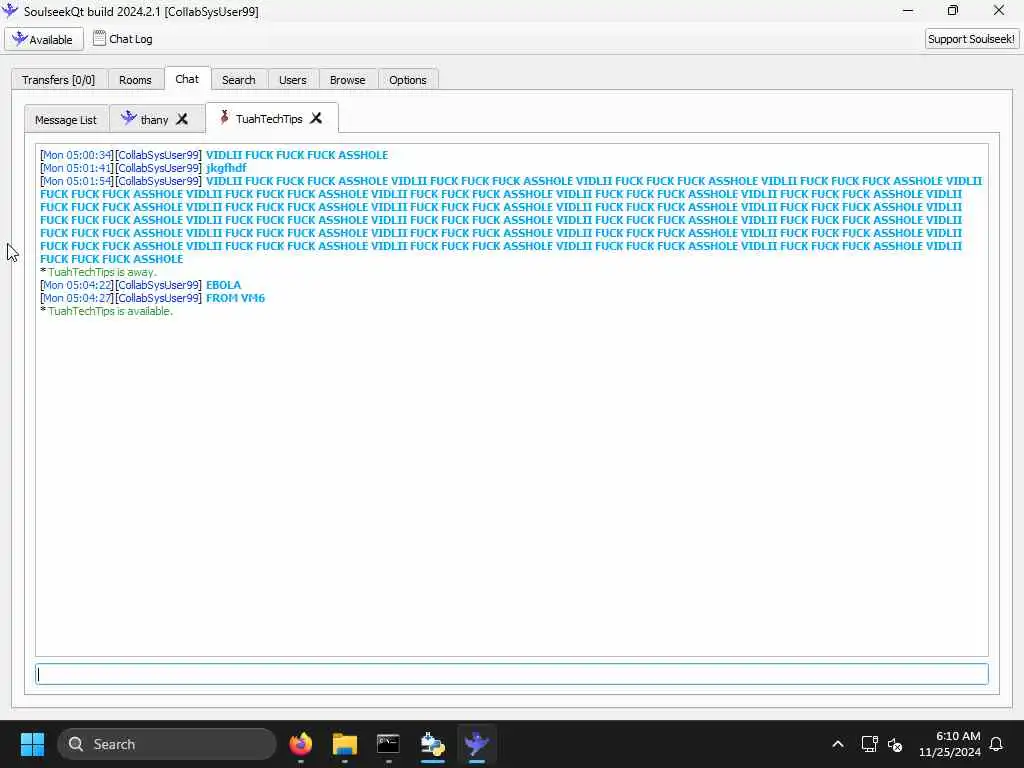
Task: Click the Mon 05:00:34 timestamp
Action: click(x=77, y=155)
